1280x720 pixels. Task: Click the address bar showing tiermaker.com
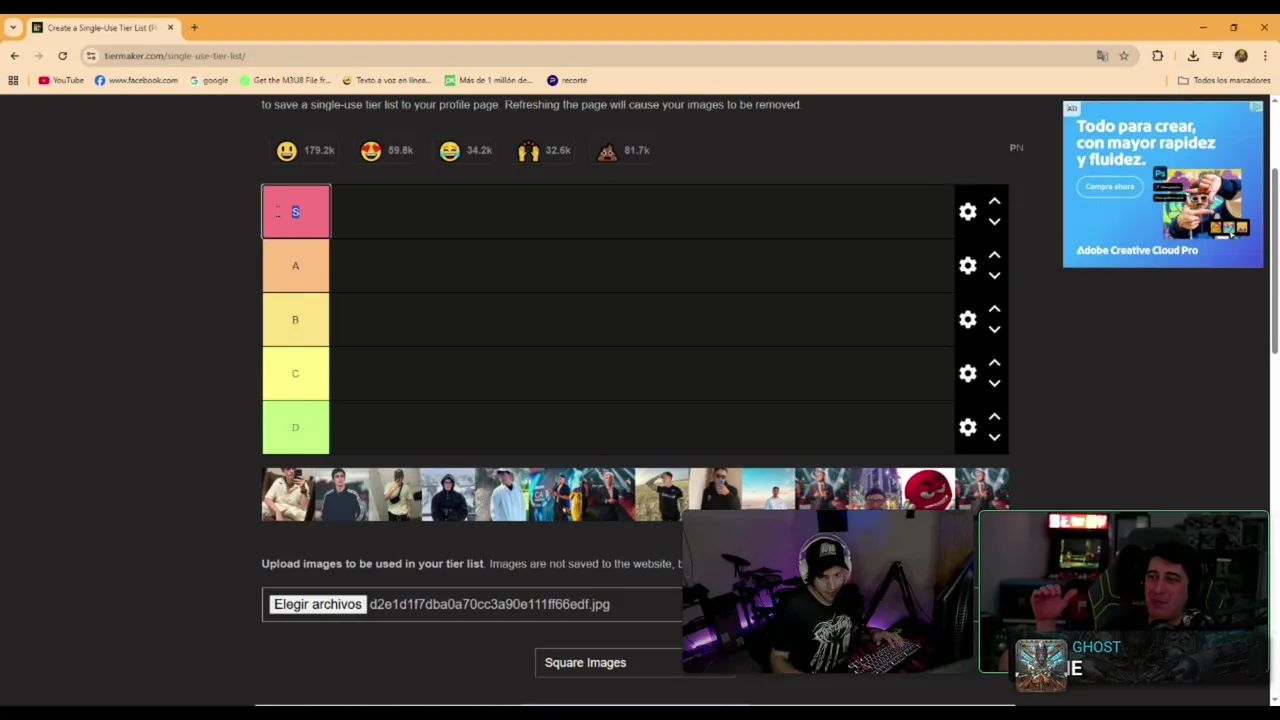[590, 56]
